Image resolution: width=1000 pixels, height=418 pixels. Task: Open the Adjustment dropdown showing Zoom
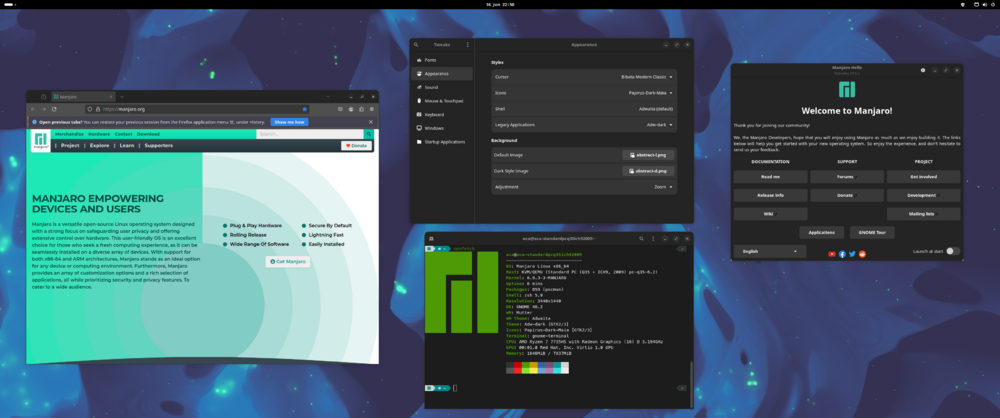coord(663,187)
